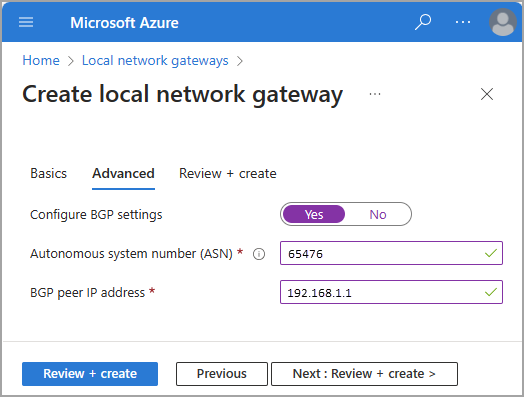Go to Local network gateways breadcrumb
This screenshot has width=524, height=397.
pyautogui.click(x=155, y=60)
